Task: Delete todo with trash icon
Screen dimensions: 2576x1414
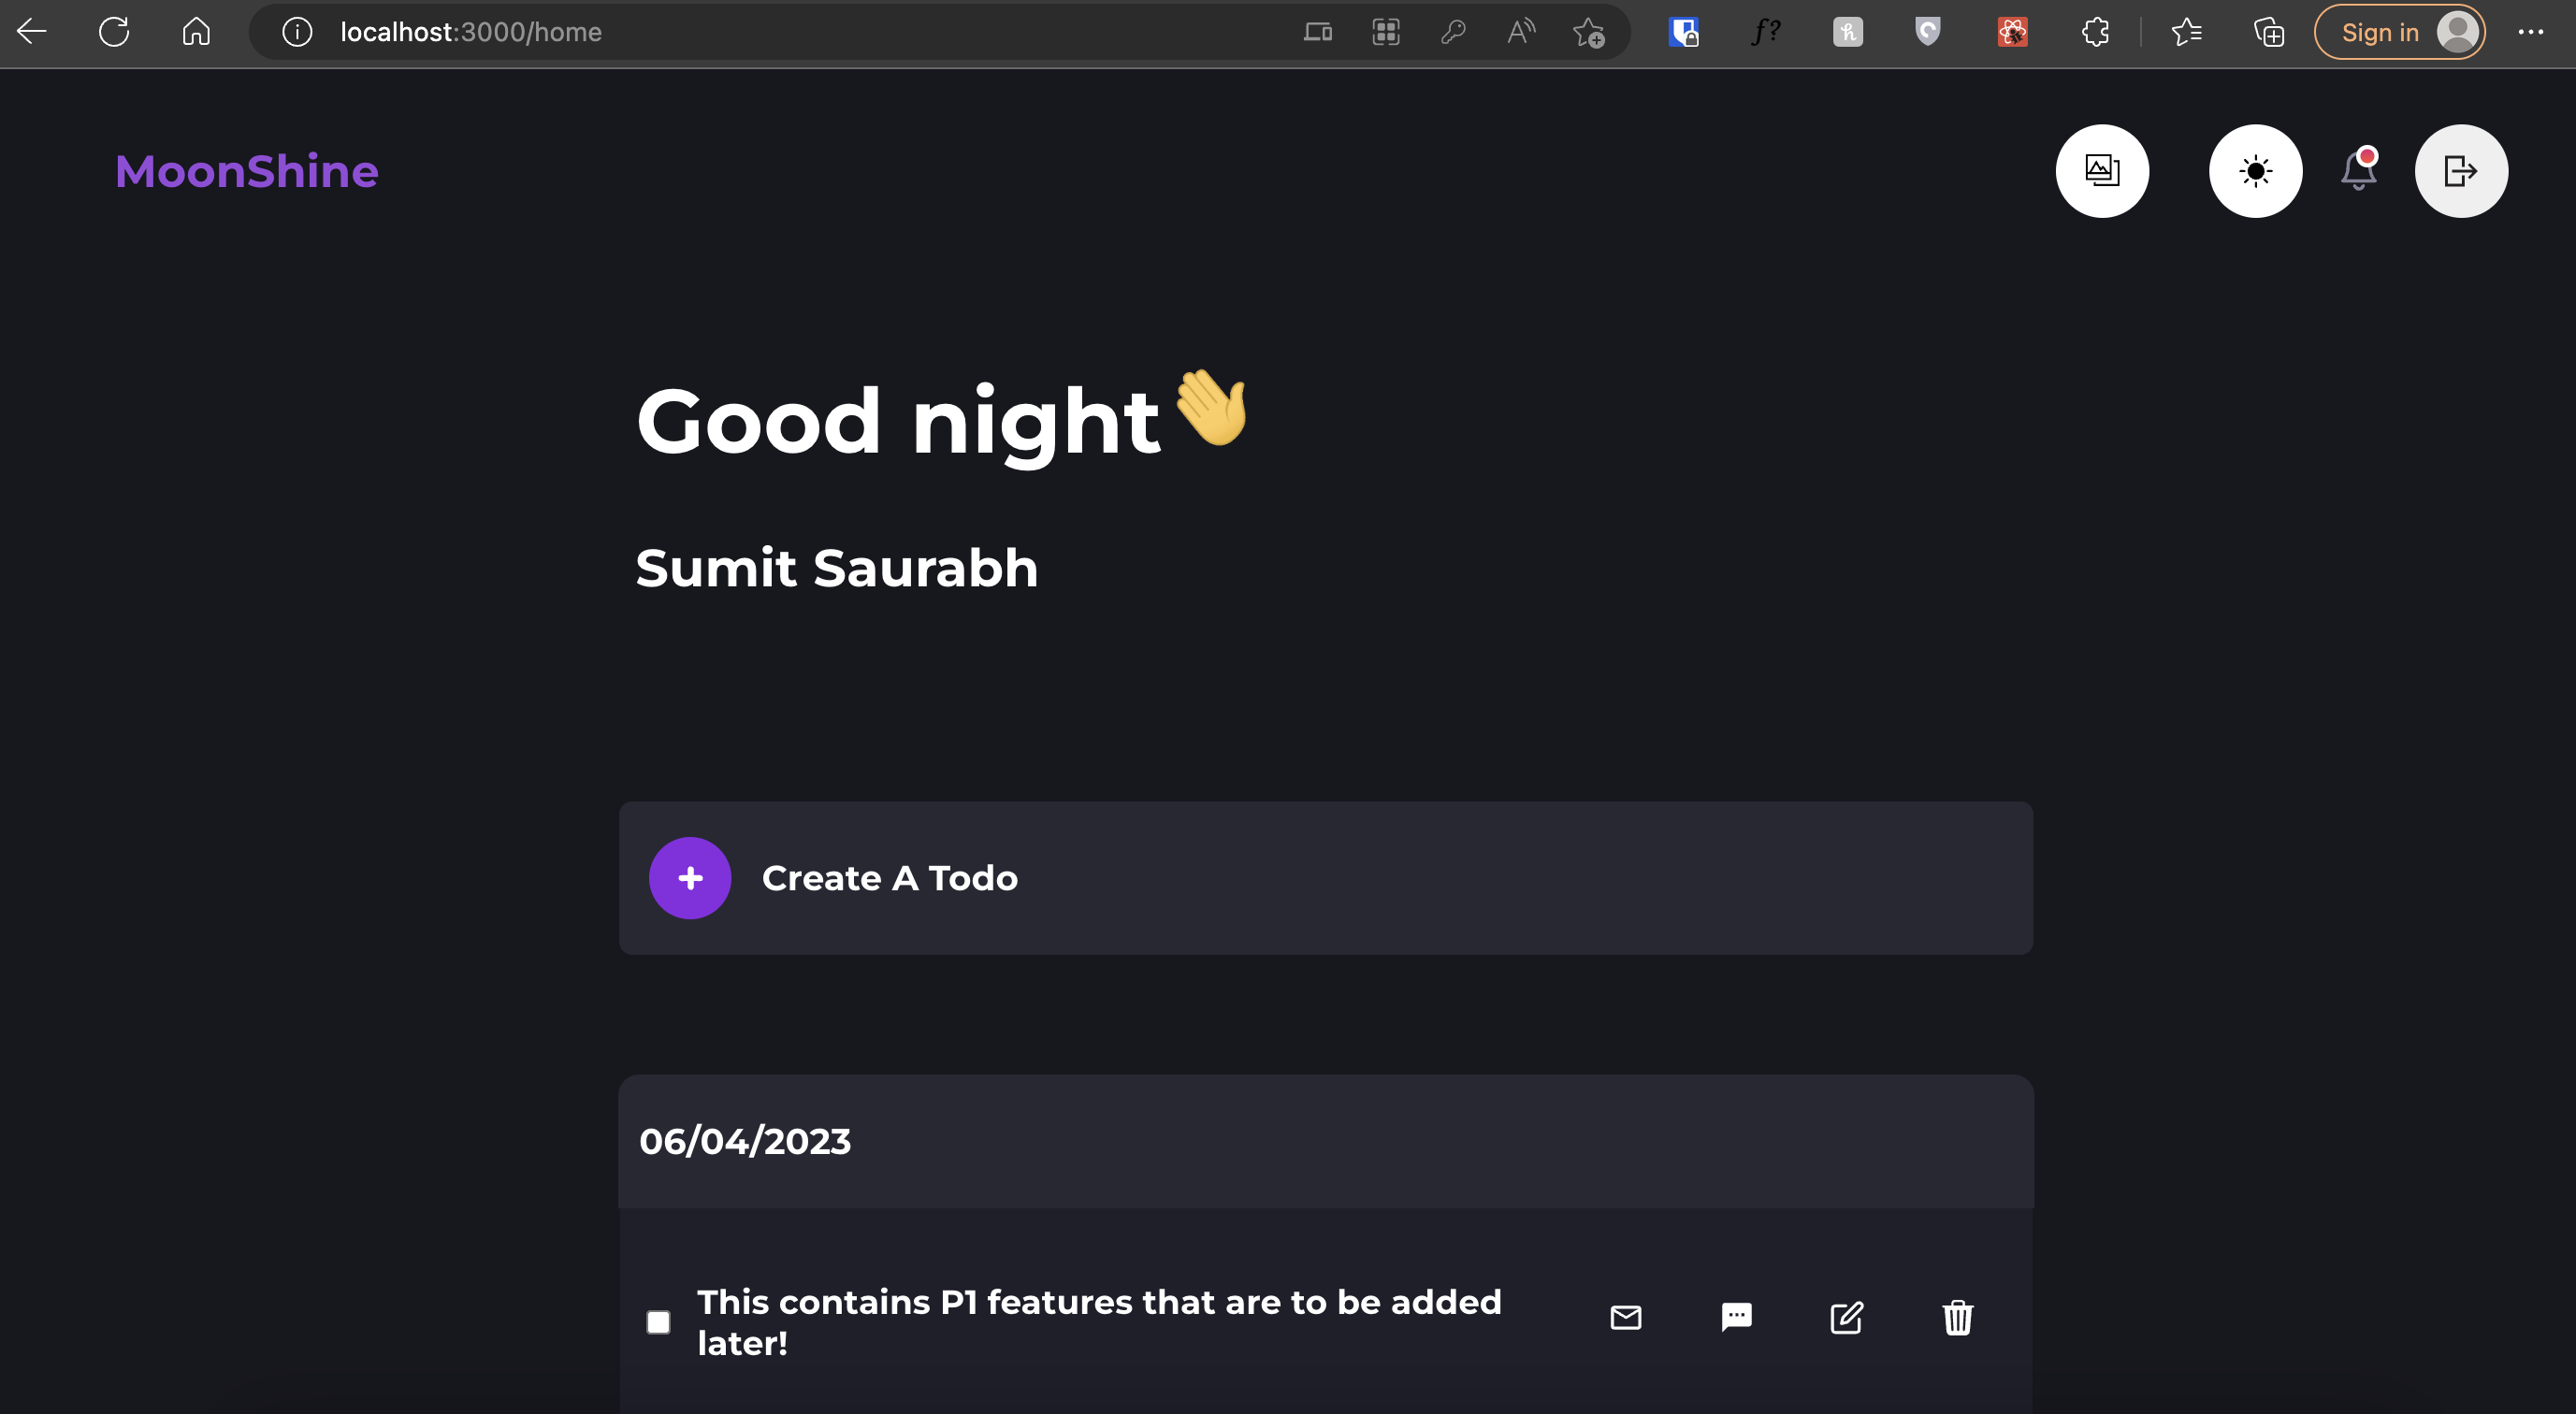Action: pyautogui.click(x=1956, y=1317)
